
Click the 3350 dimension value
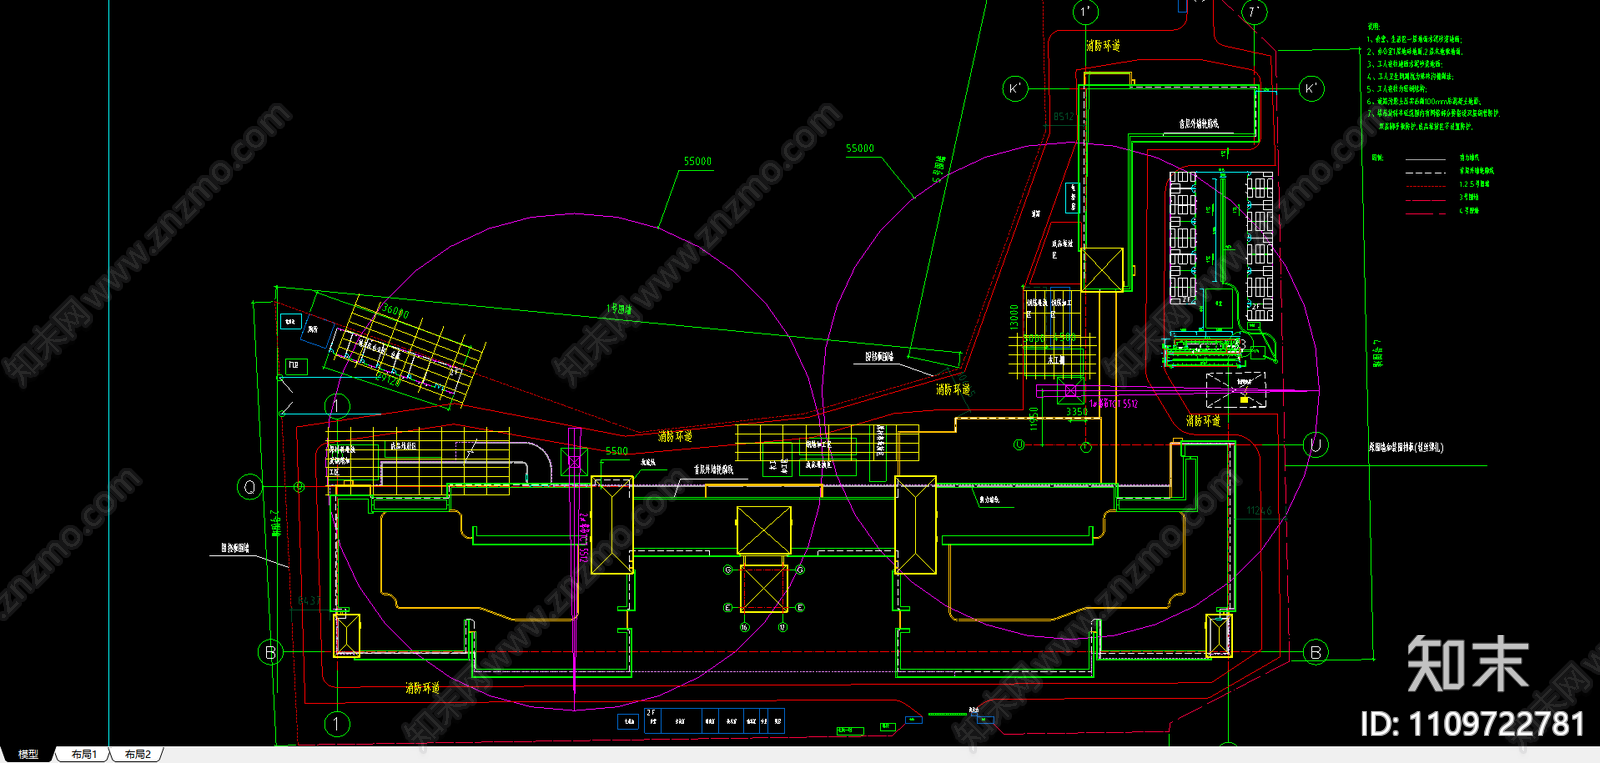[1076, 411]
